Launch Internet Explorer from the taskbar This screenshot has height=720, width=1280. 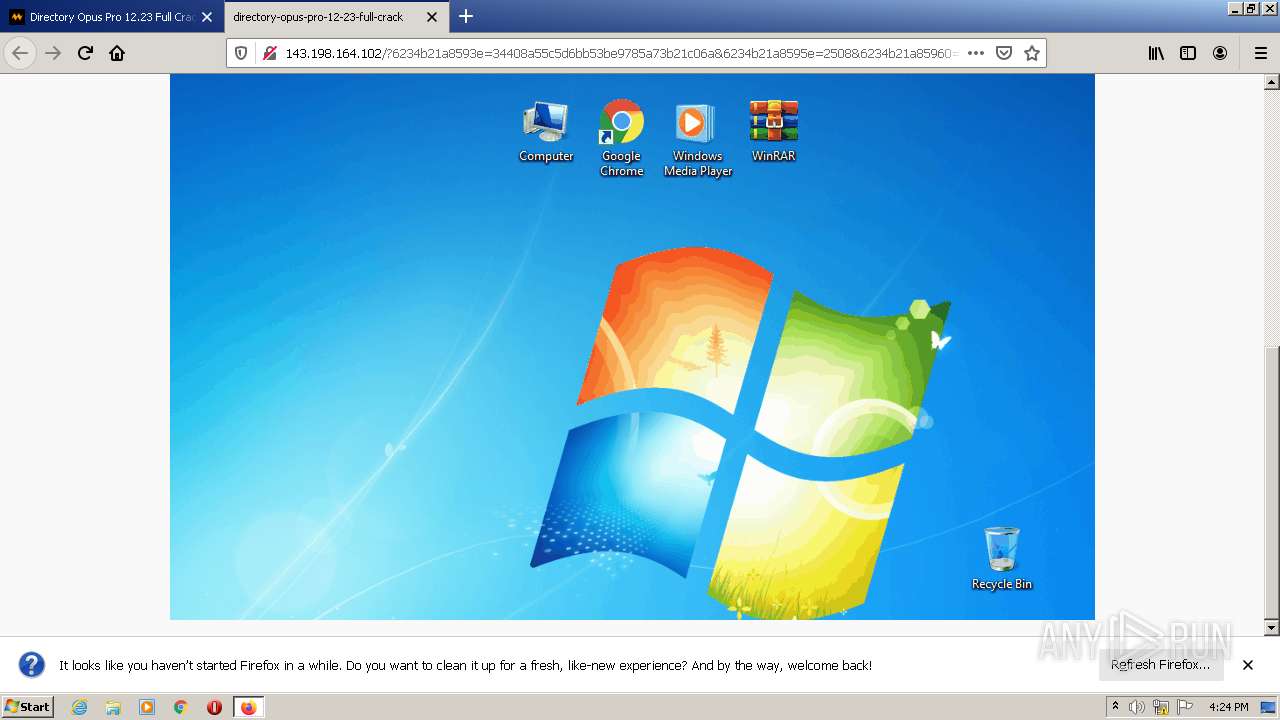pyautogui.click(x=80, y=707)
